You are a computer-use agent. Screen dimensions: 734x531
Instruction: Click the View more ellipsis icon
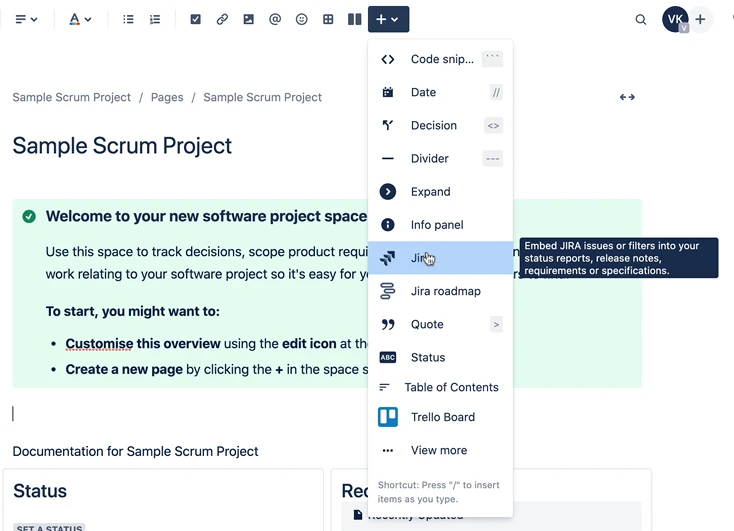pyautogui.click(x=388, y=450)
